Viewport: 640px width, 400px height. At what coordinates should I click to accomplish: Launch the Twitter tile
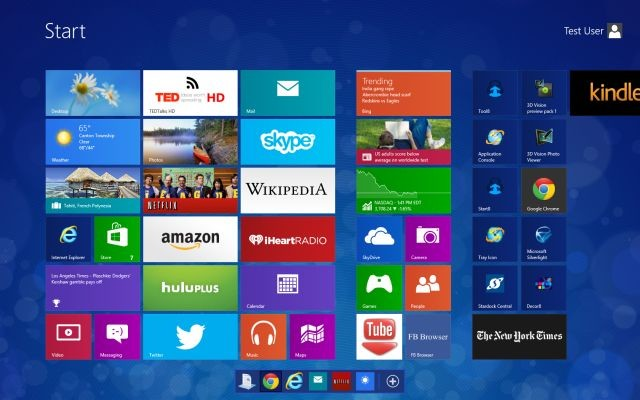pos(190,336)
